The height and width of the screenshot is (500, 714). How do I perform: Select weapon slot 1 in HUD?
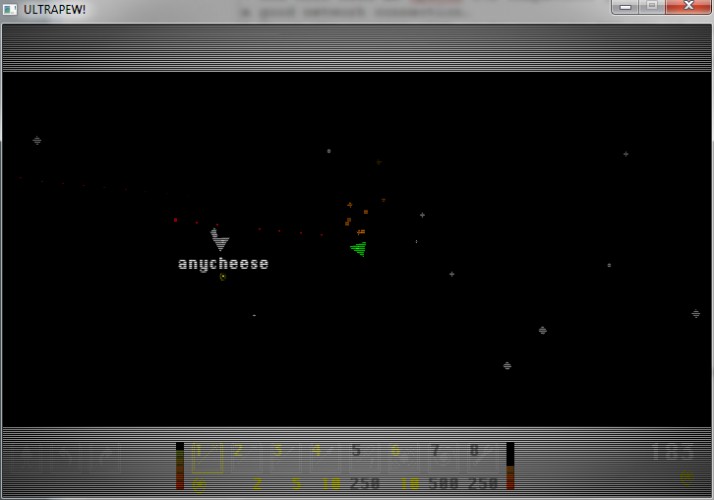(x=208, y=458)
